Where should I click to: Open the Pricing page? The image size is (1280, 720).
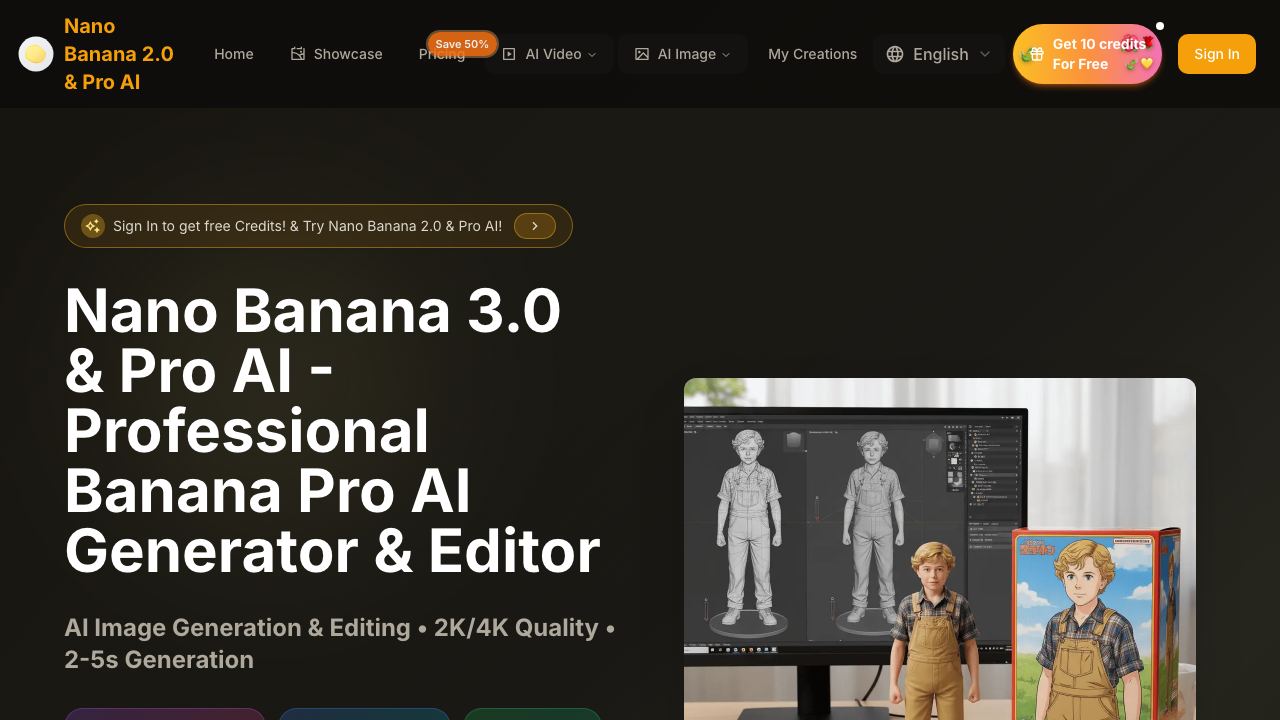coord(442,54)
